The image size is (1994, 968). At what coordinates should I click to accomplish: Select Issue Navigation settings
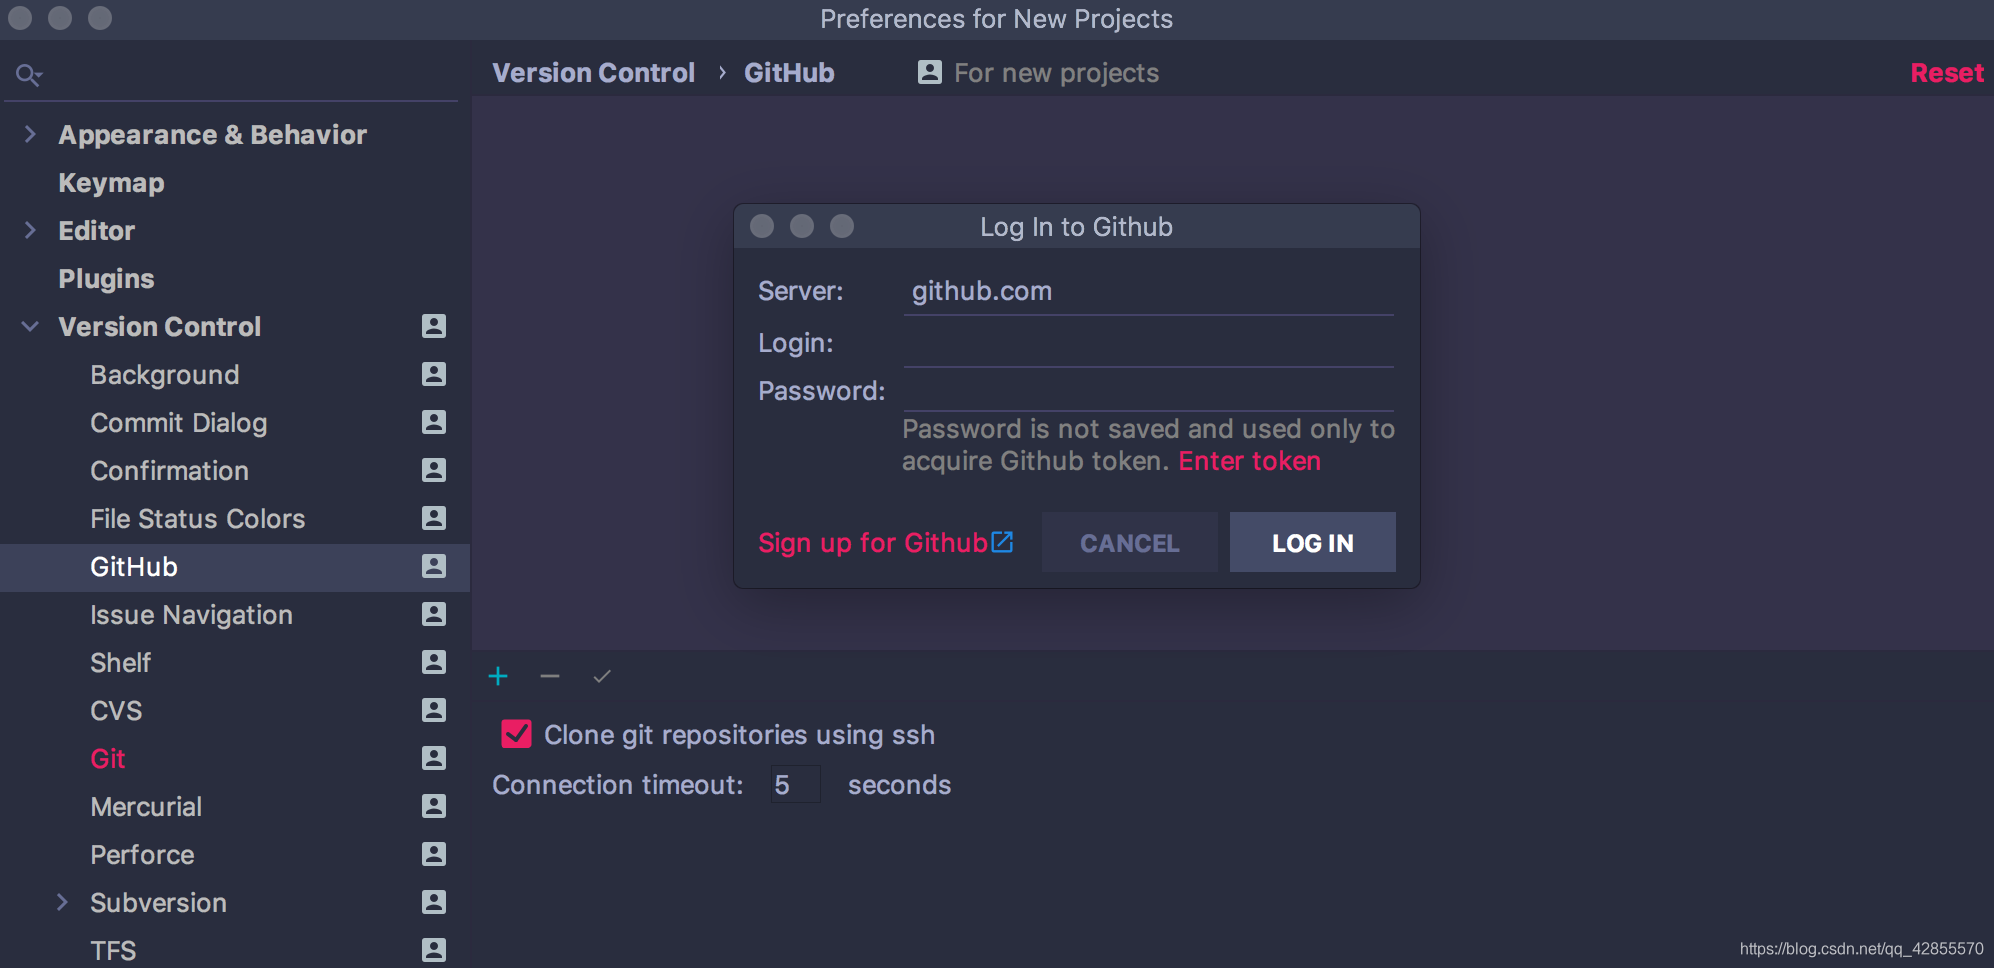click(x=191, y=615)
